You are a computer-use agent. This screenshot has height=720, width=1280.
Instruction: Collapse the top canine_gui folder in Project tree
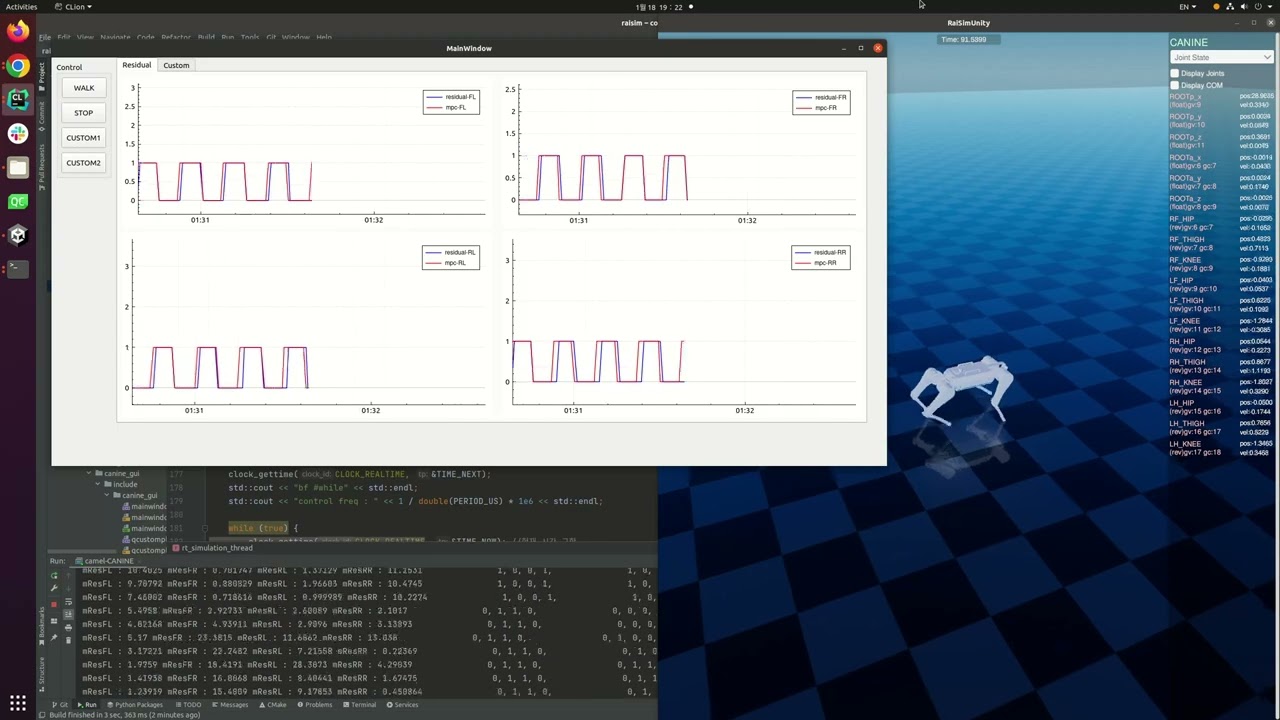tap(88, 474)
